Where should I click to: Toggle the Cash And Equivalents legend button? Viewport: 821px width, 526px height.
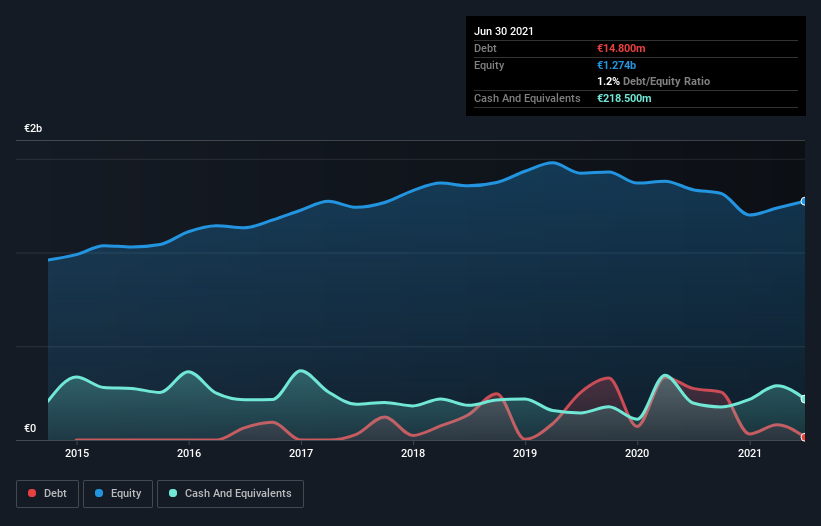[230, 494]
